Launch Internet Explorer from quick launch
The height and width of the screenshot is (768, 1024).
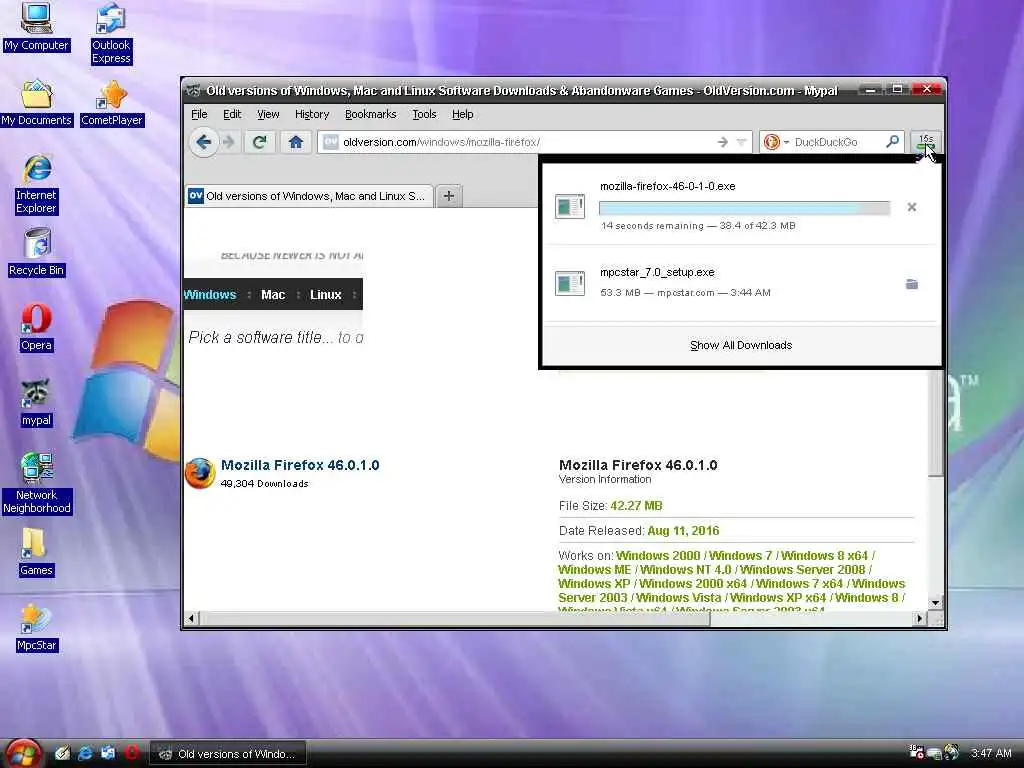(85, 753)
